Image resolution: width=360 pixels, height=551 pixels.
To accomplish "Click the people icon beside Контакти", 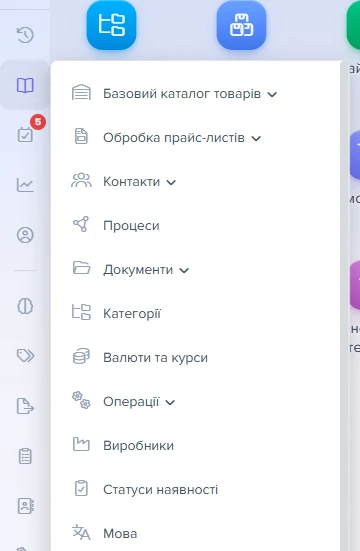I will coord(81,180).
